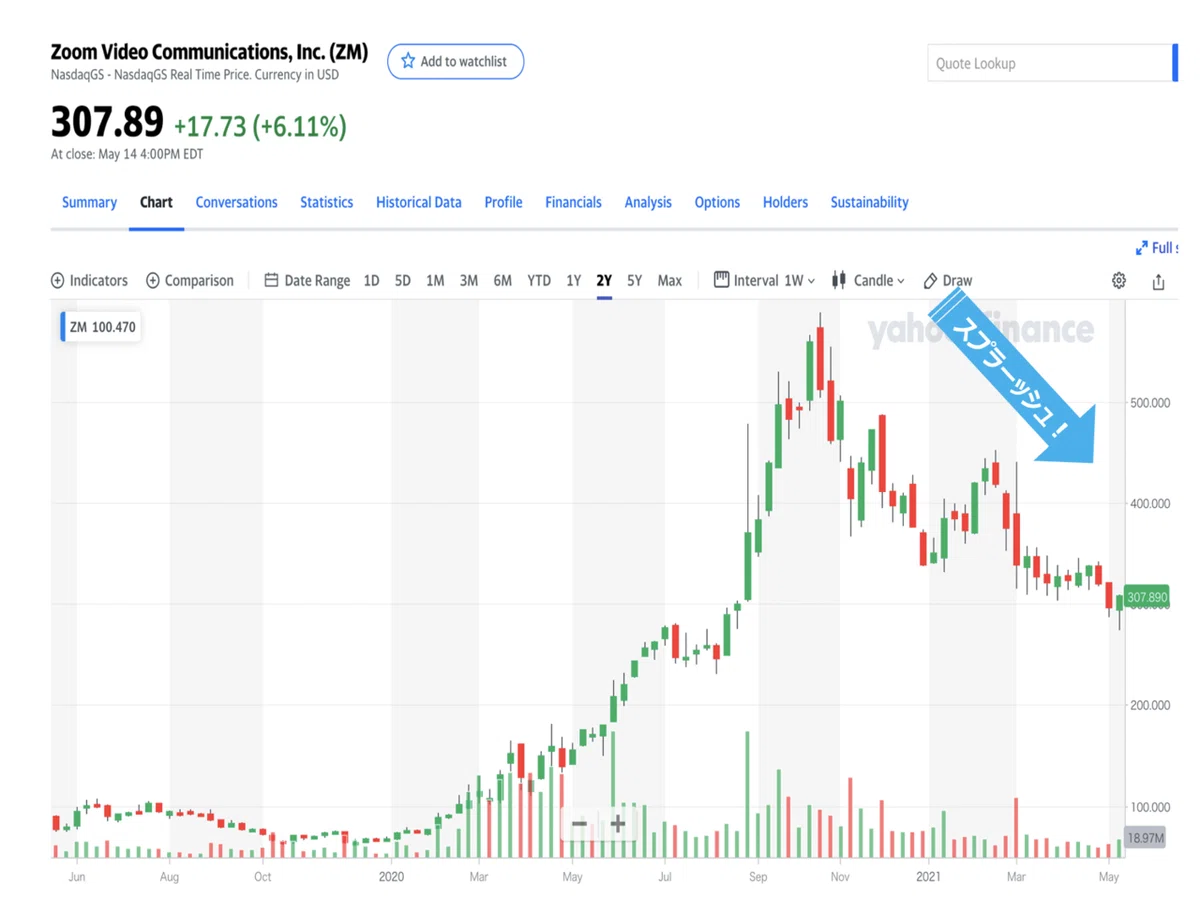
Task: Open the Historical Data tab
Action: tap(419, 202)
